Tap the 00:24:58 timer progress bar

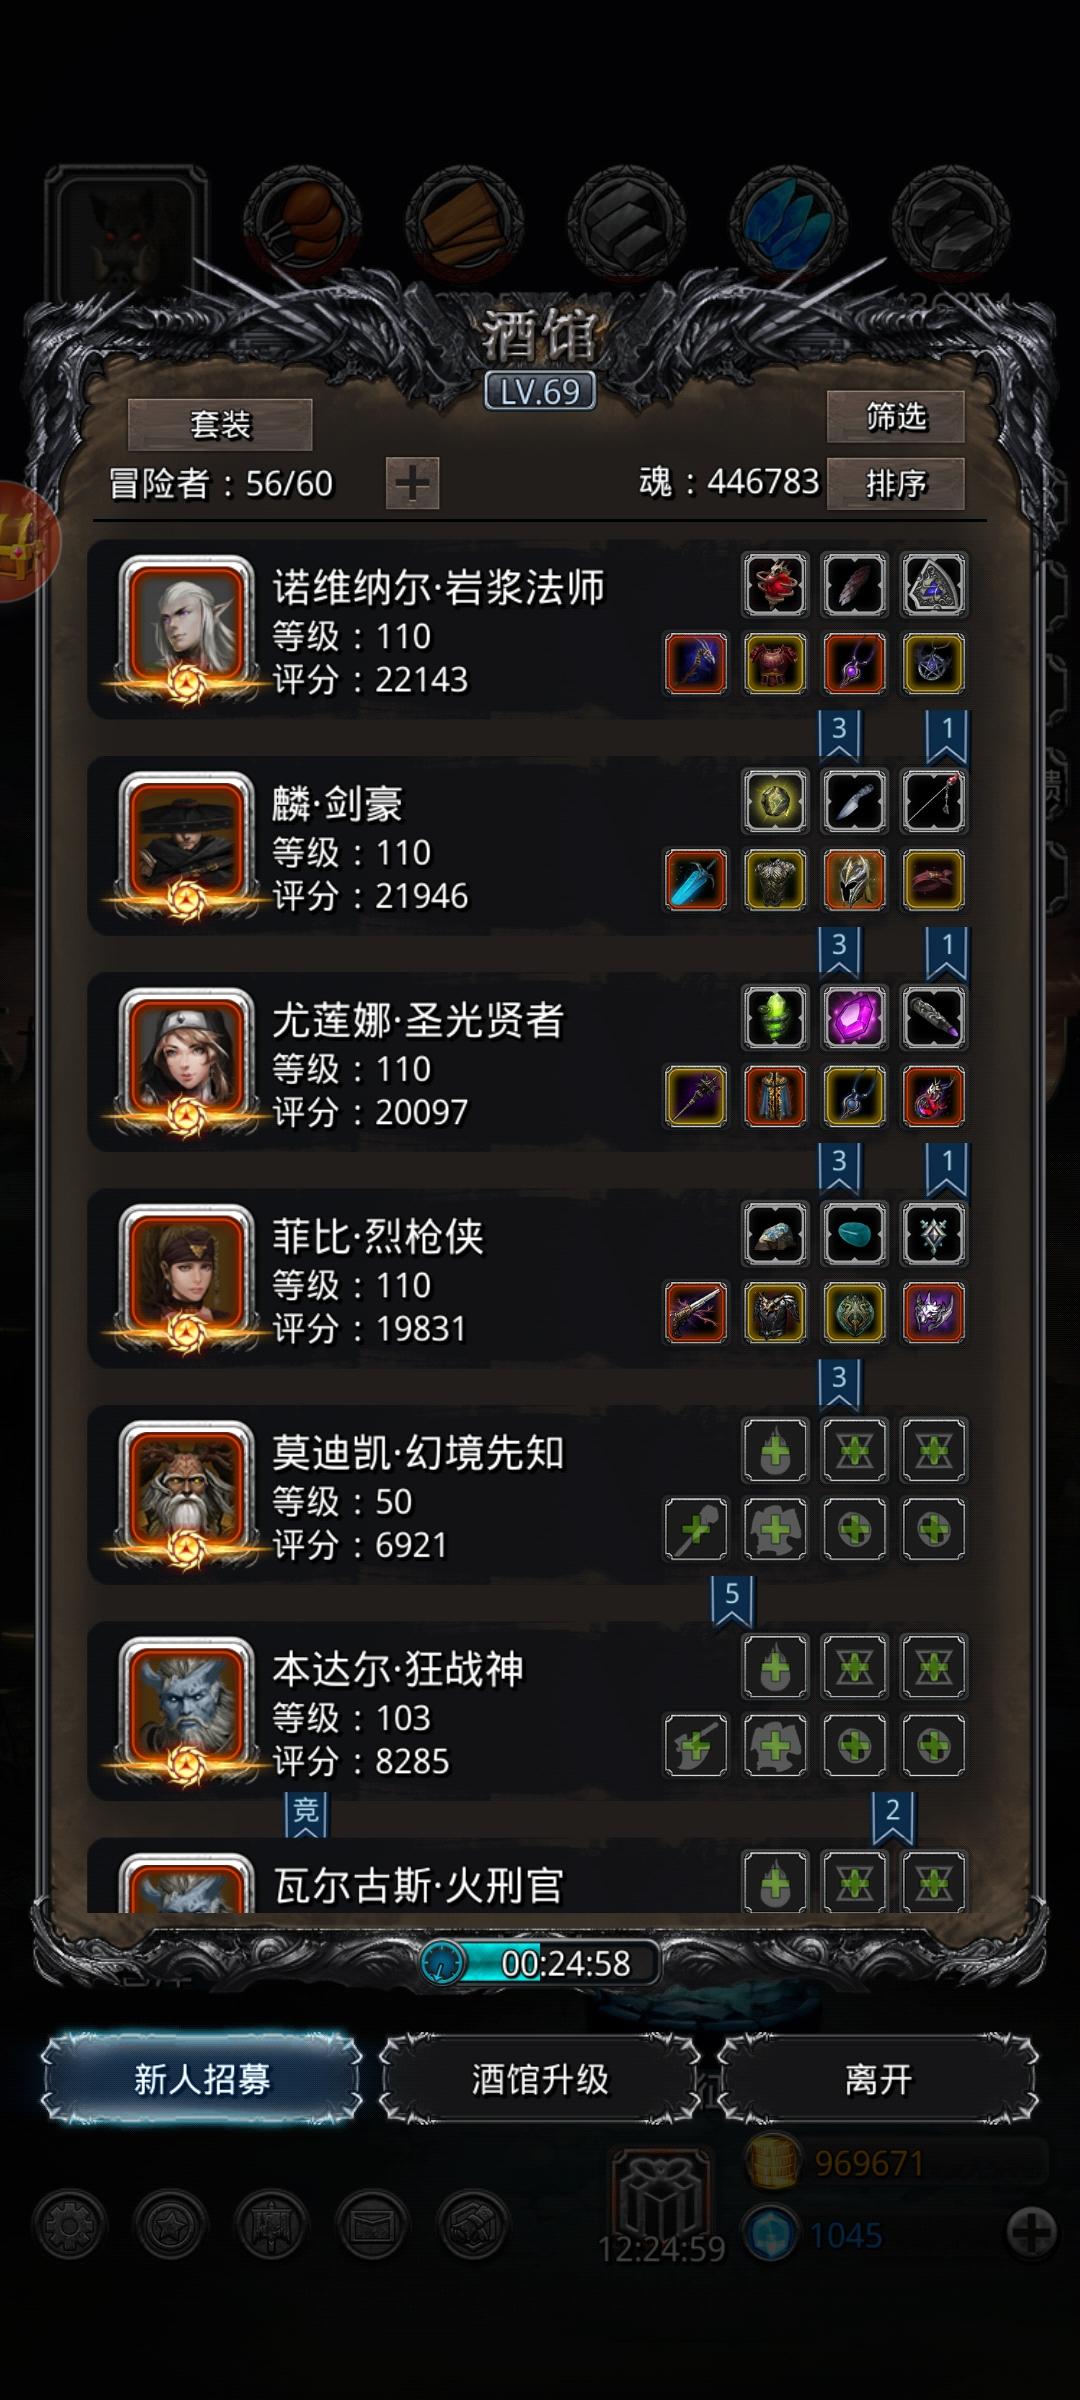point(540,1963)
